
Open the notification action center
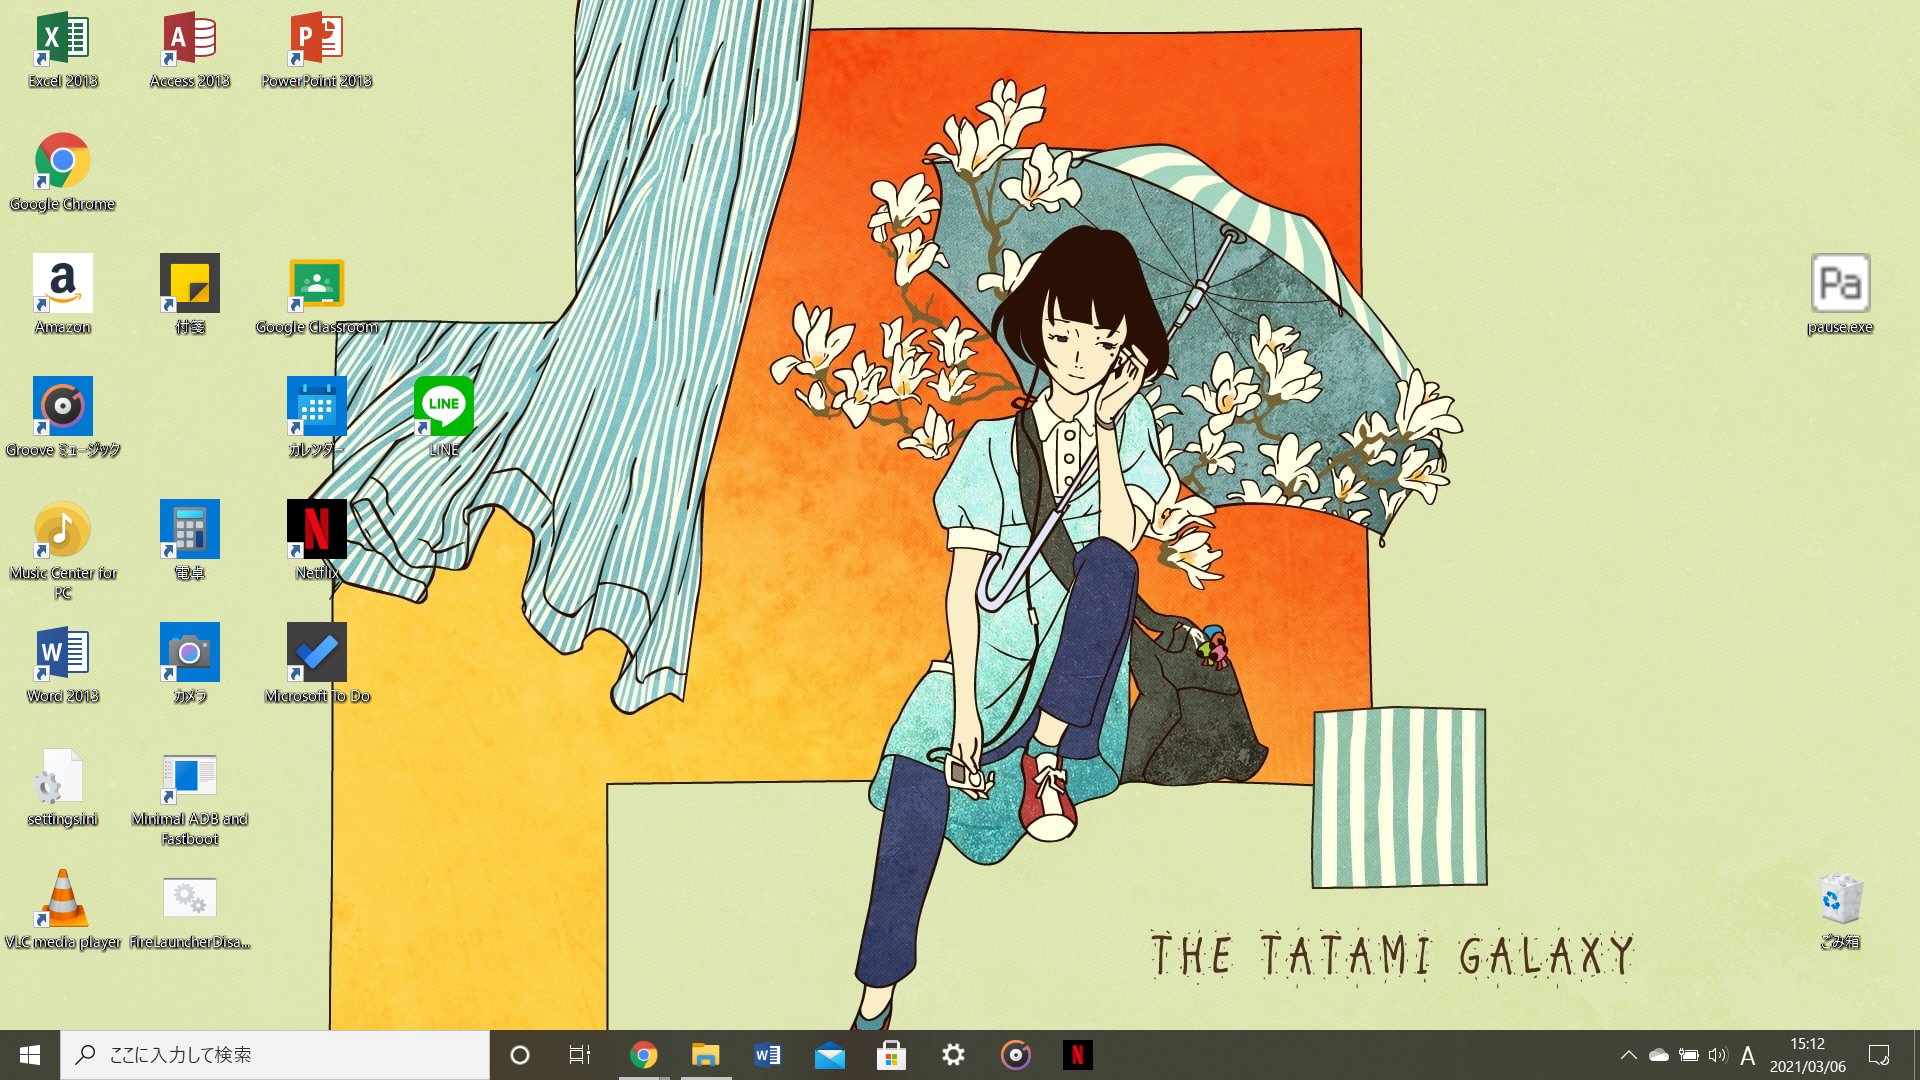[x=1879, y=1055]
